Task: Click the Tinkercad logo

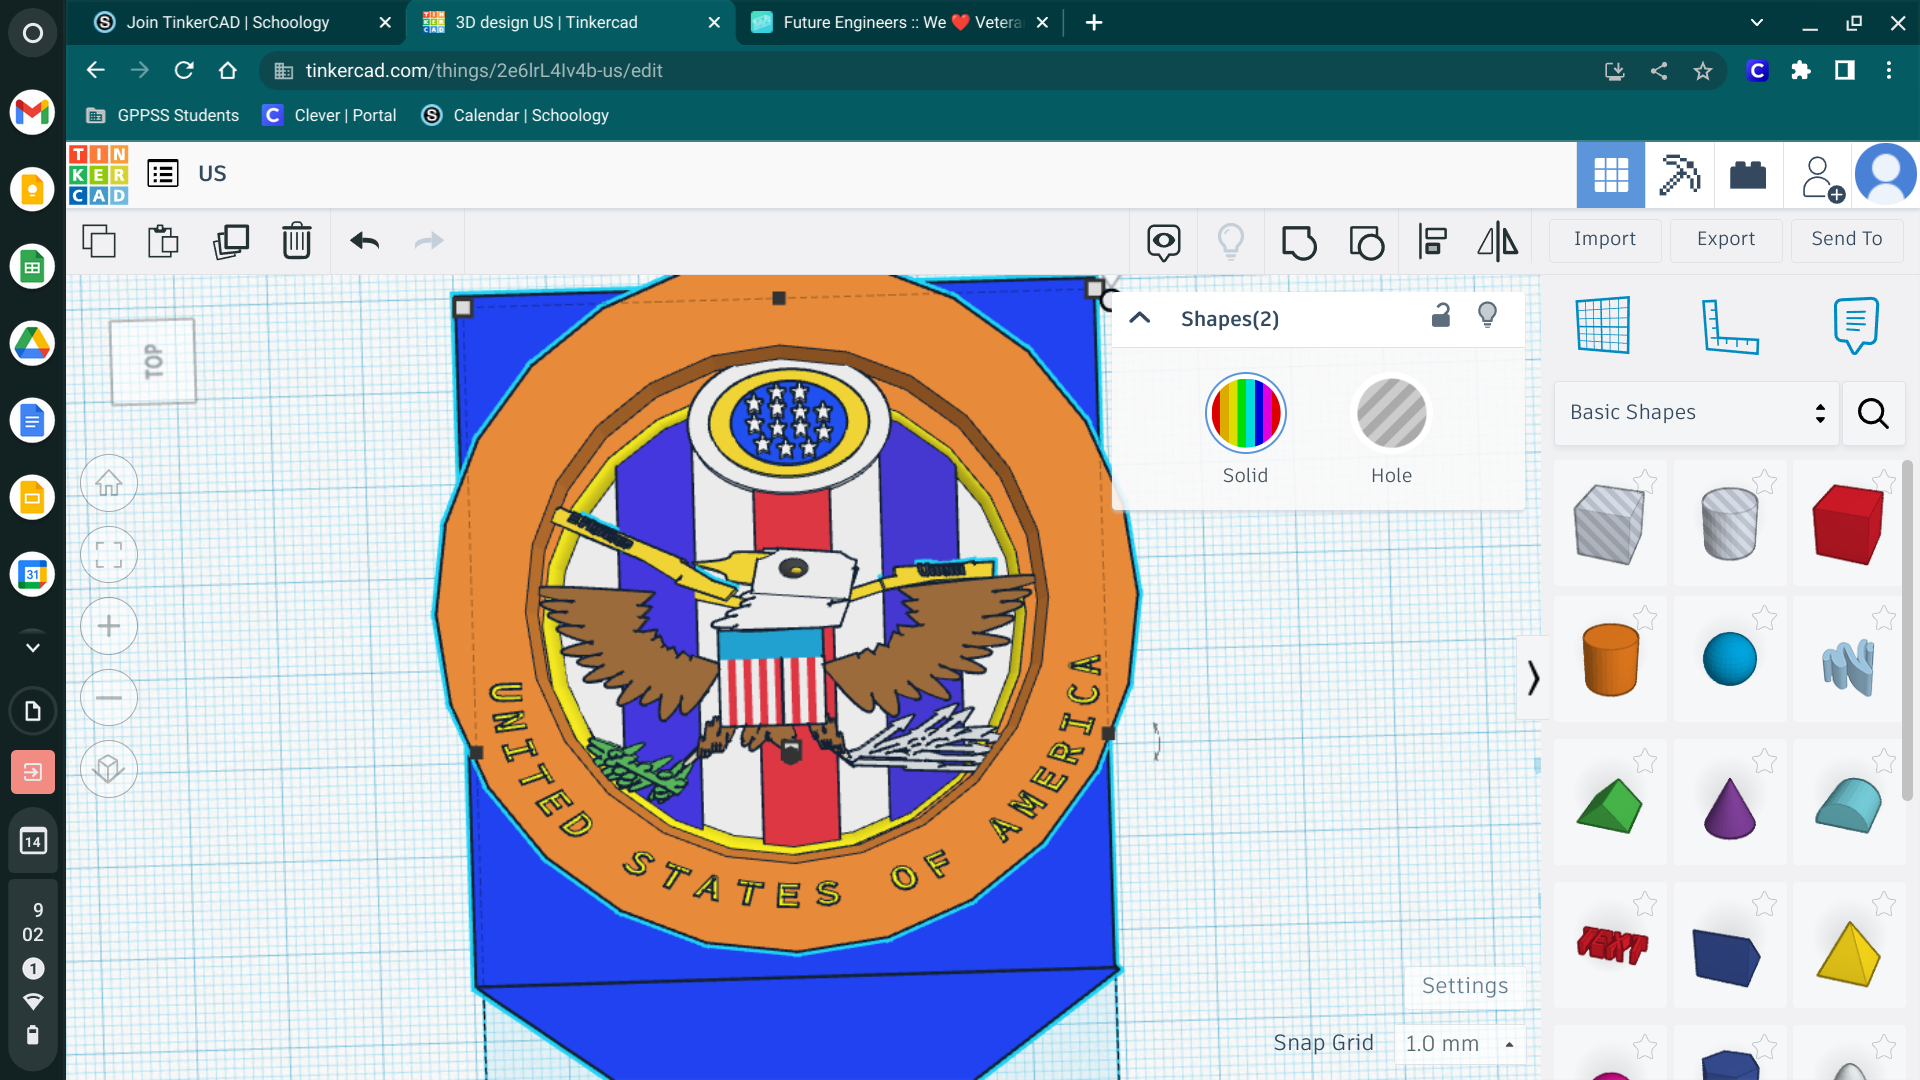Action: pyautogui.click(x=98, y=174)
